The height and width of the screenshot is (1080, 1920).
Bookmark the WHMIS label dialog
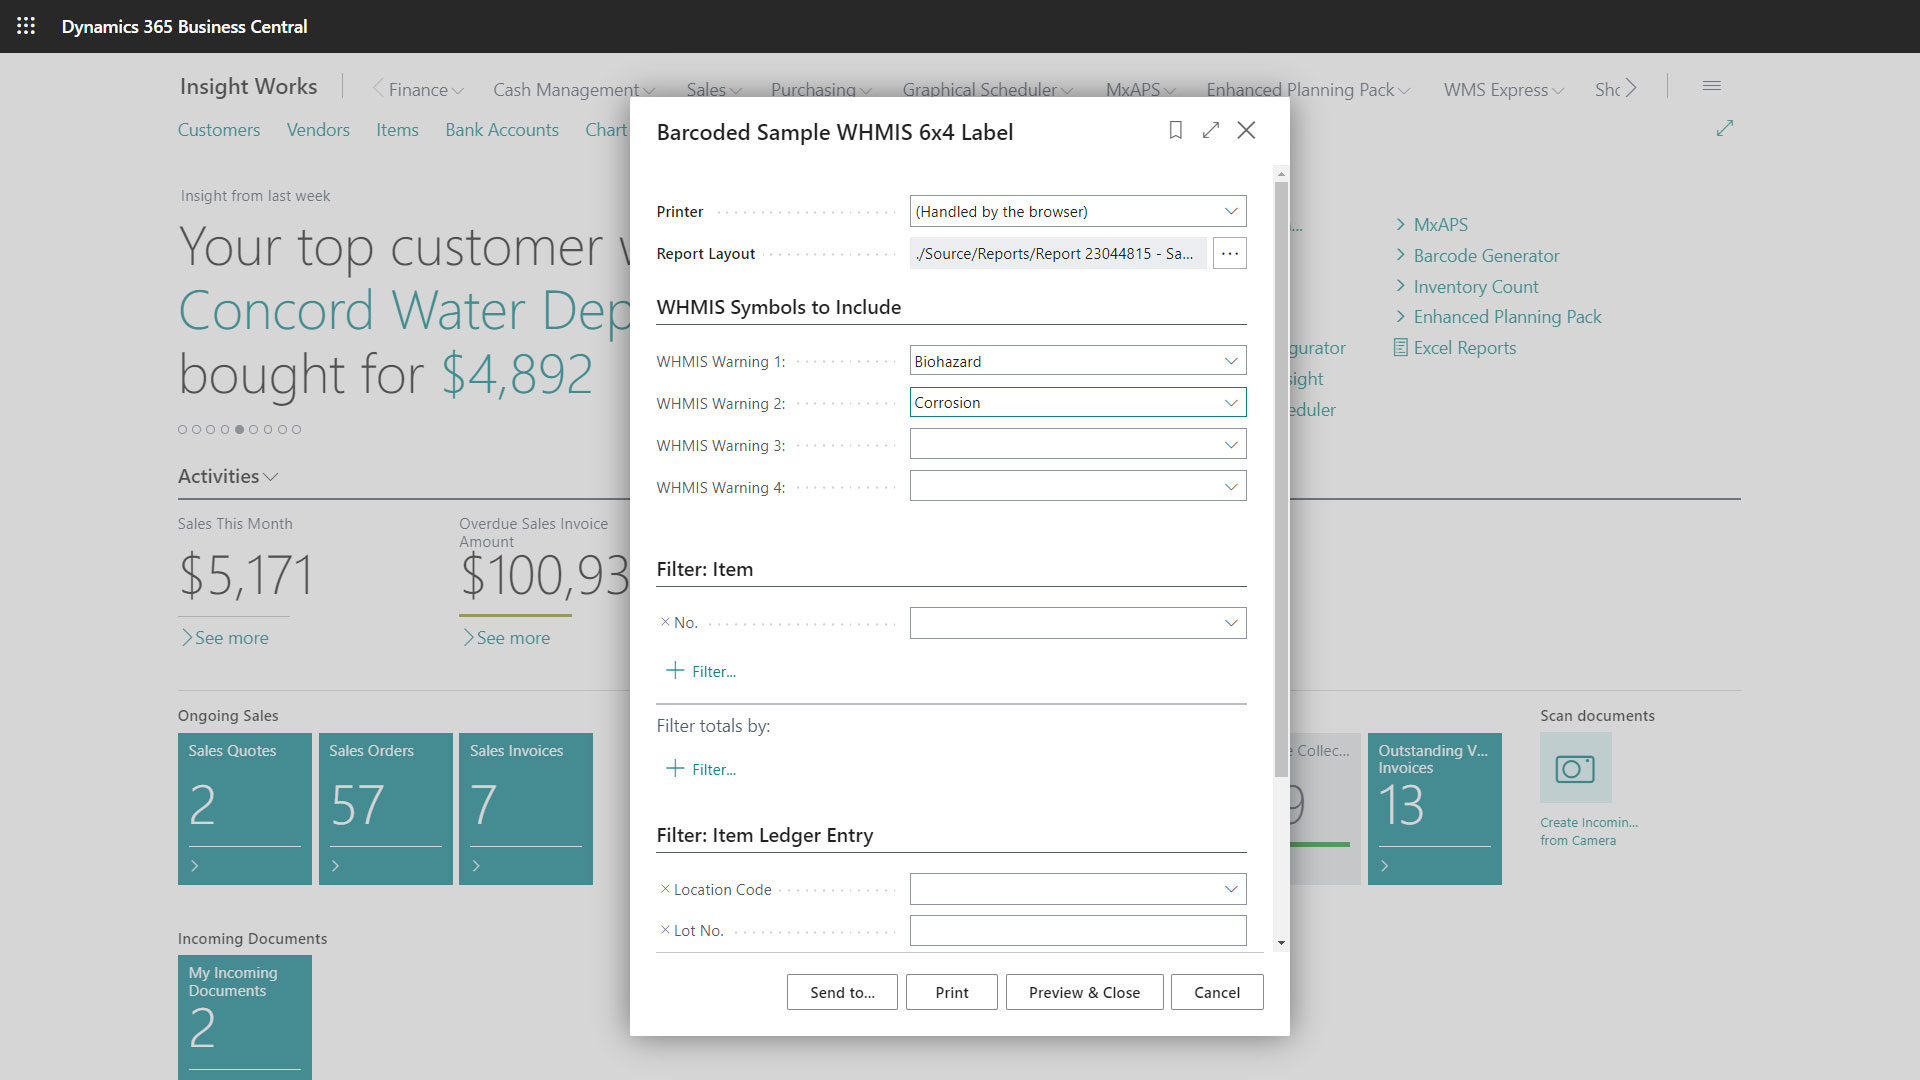pos(1175,130)
